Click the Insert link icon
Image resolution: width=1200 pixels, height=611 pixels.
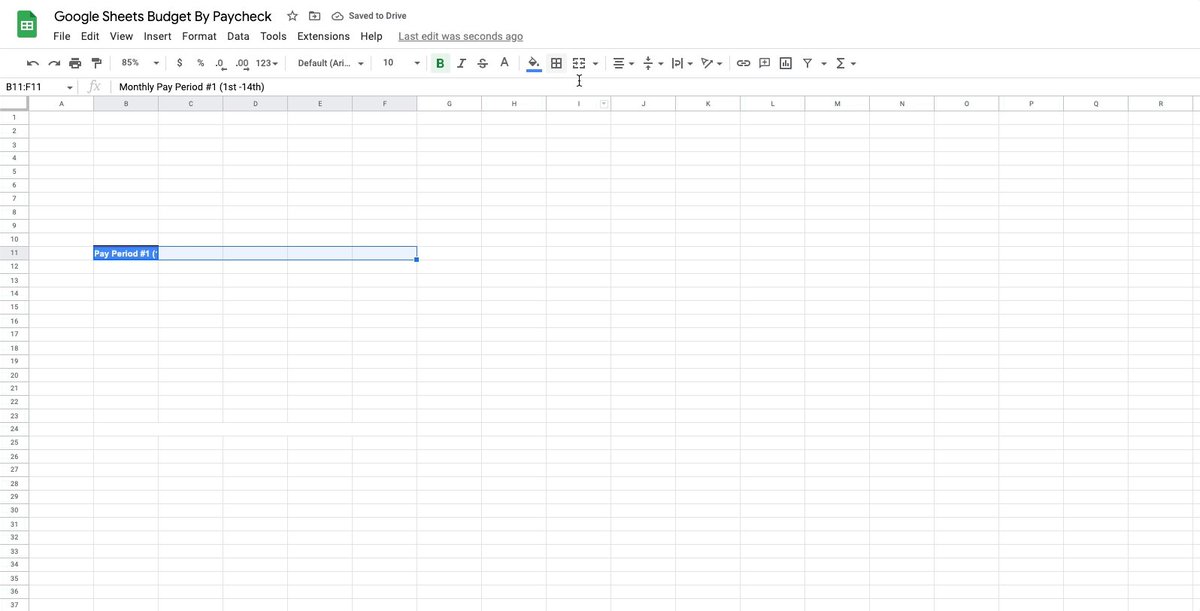(x=743, y=63)
